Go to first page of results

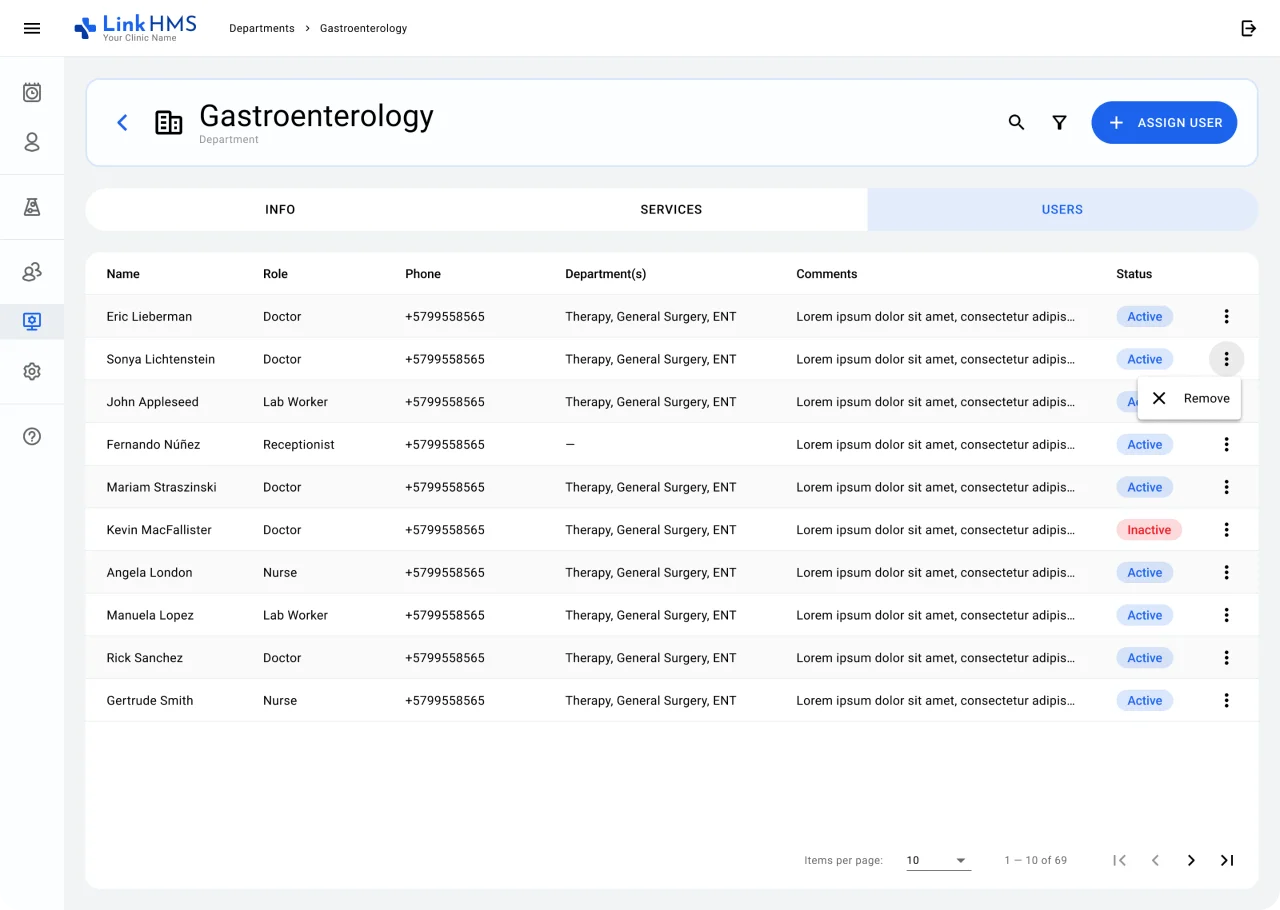point(1120,860)
